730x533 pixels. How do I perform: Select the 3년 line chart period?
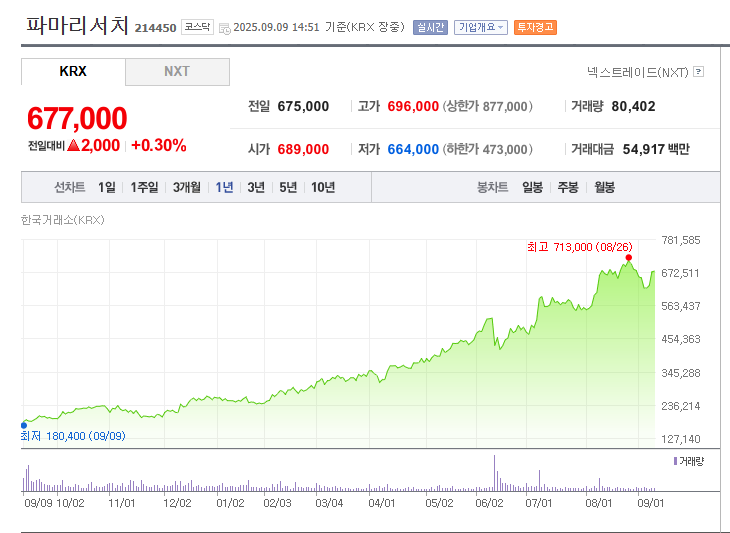256,187
